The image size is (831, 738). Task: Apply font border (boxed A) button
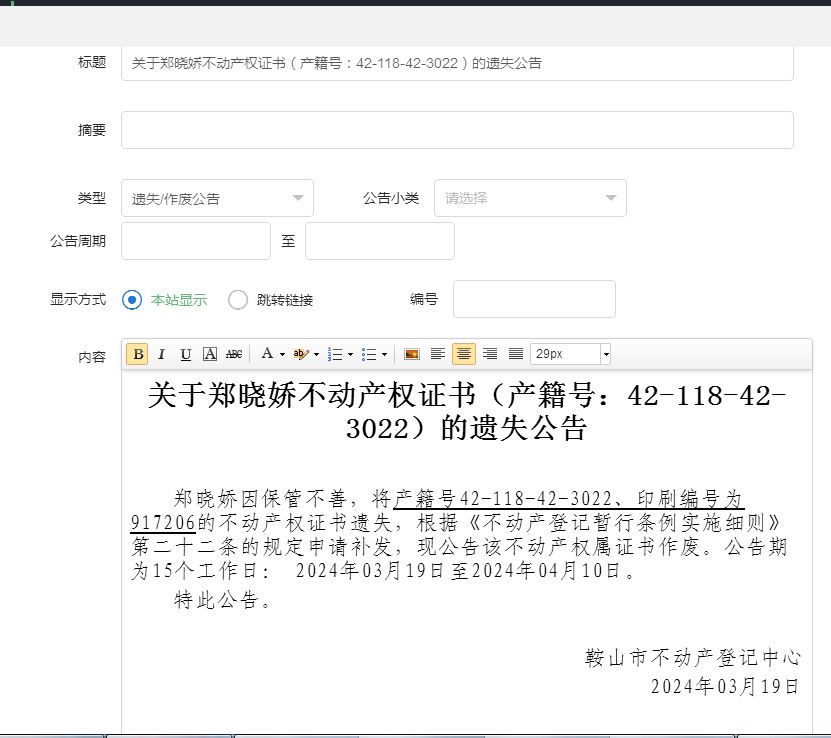(210, 354)
